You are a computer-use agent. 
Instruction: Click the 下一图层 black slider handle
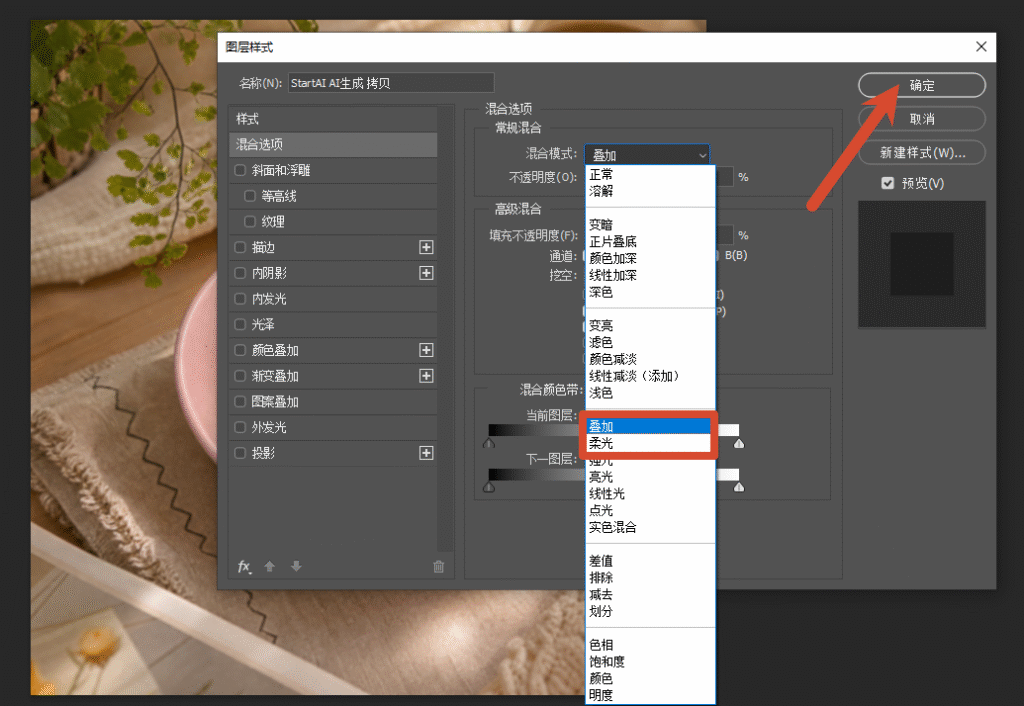coord(488,487)
